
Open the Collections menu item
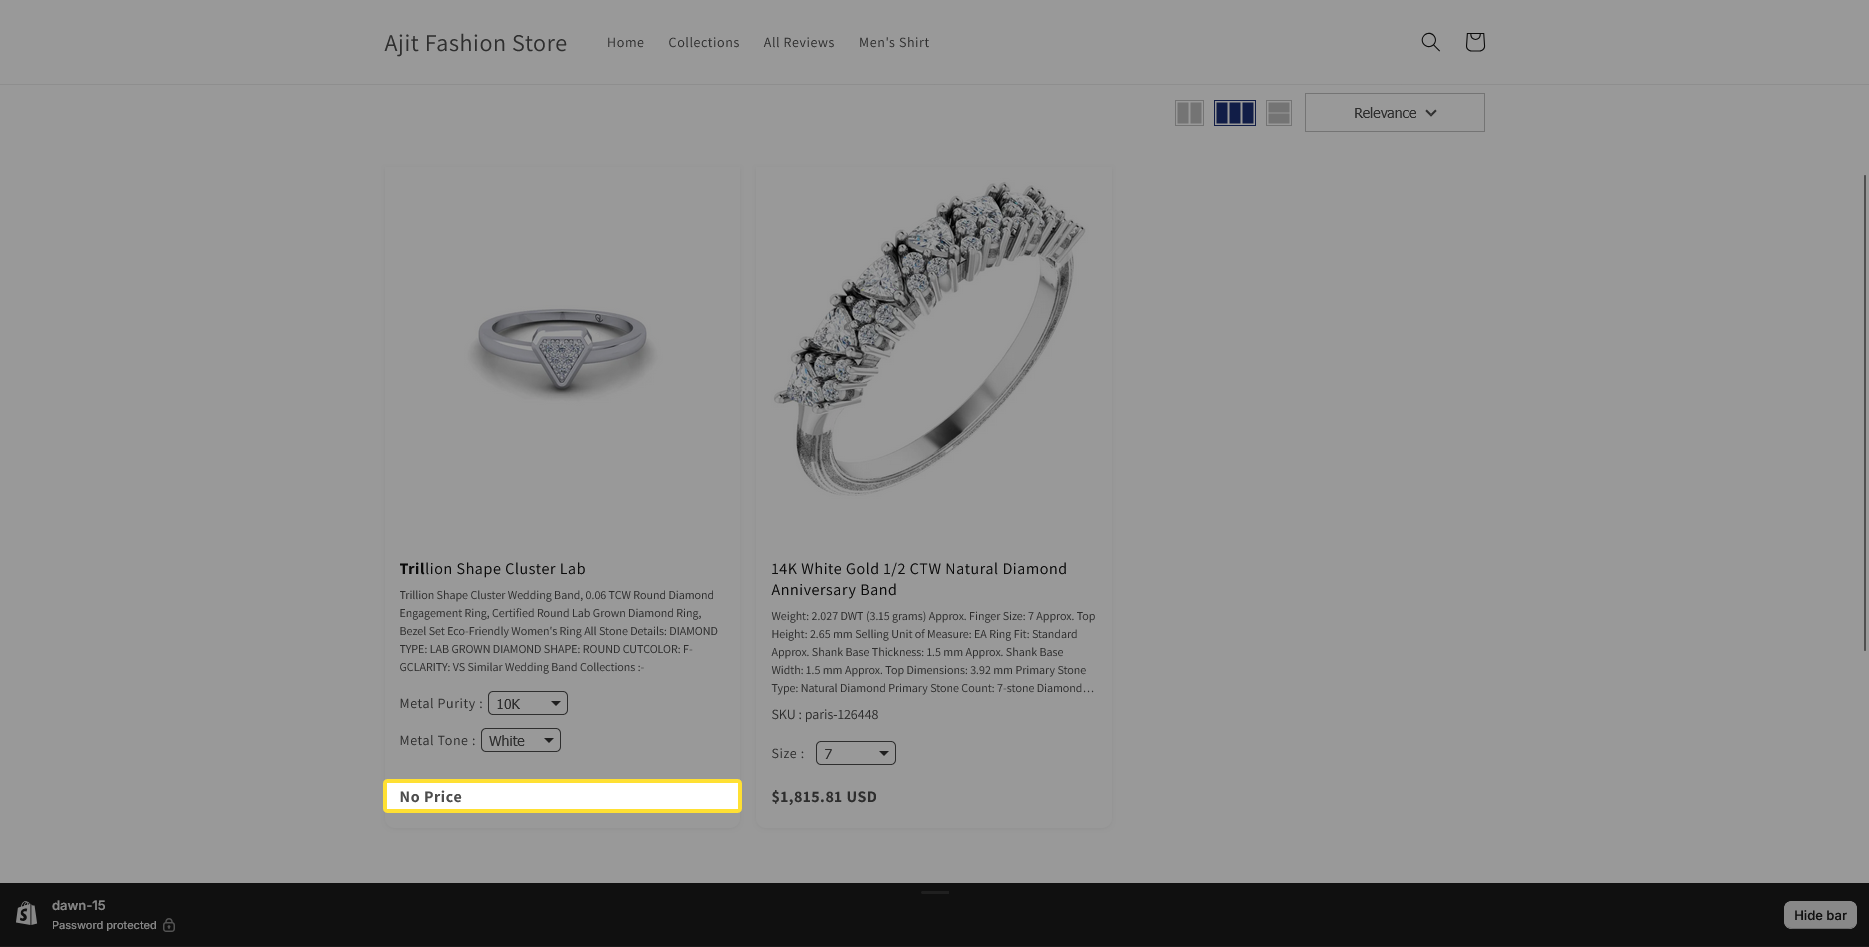pos(703,42)
